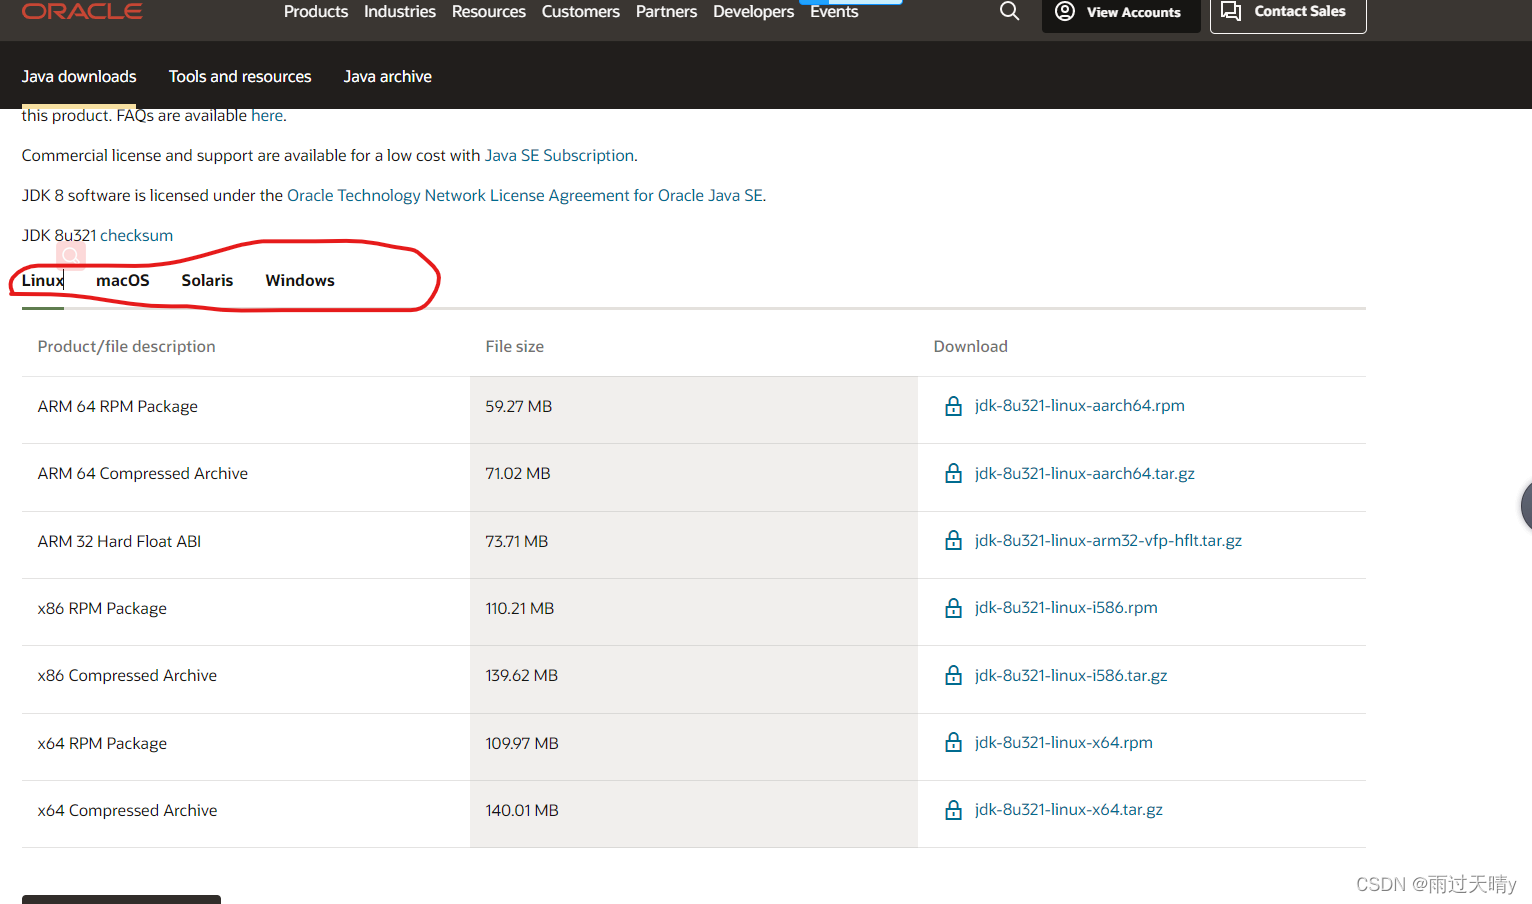Click 'Product/file description' column header
This screenshot has width=1532, height=904.
(127, 346)
